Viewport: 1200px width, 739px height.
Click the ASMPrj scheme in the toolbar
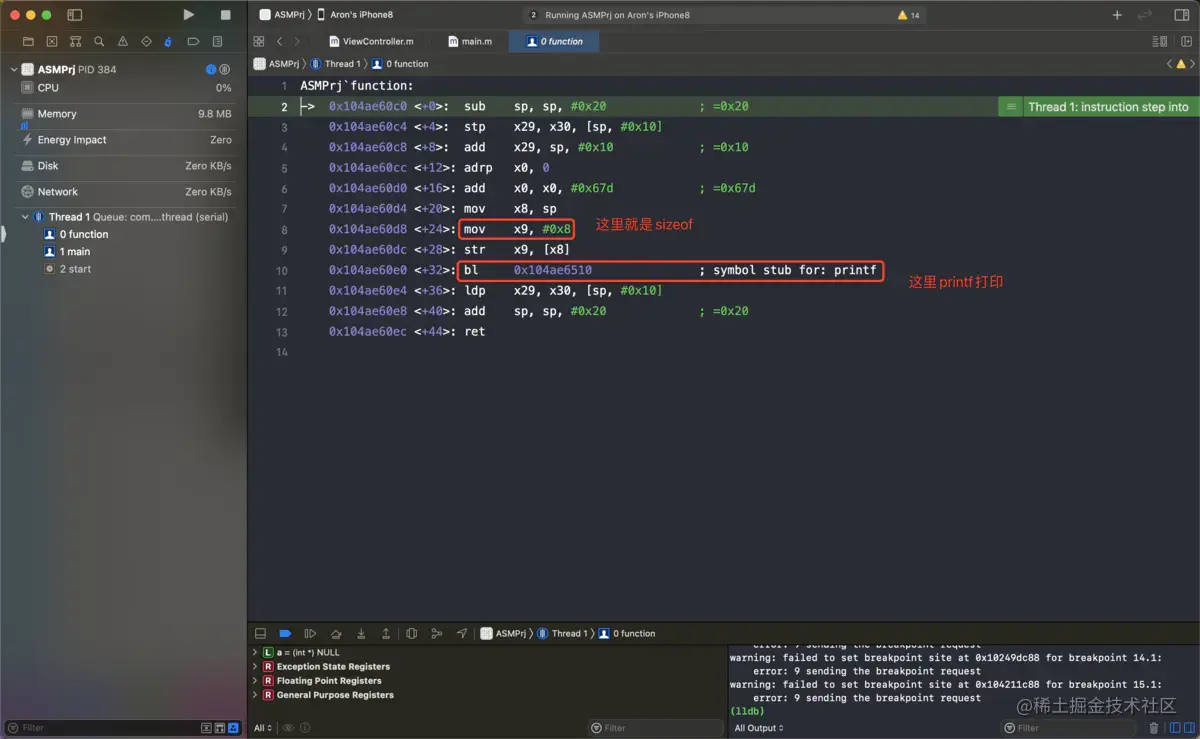tap(282, 15)
